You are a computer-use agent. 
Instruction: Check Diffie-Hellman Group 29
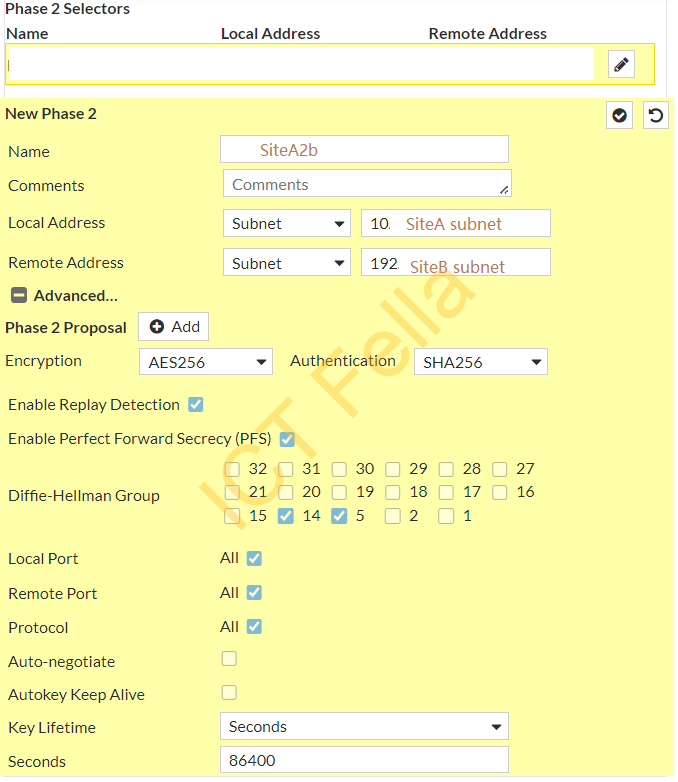tap(393, 469)
